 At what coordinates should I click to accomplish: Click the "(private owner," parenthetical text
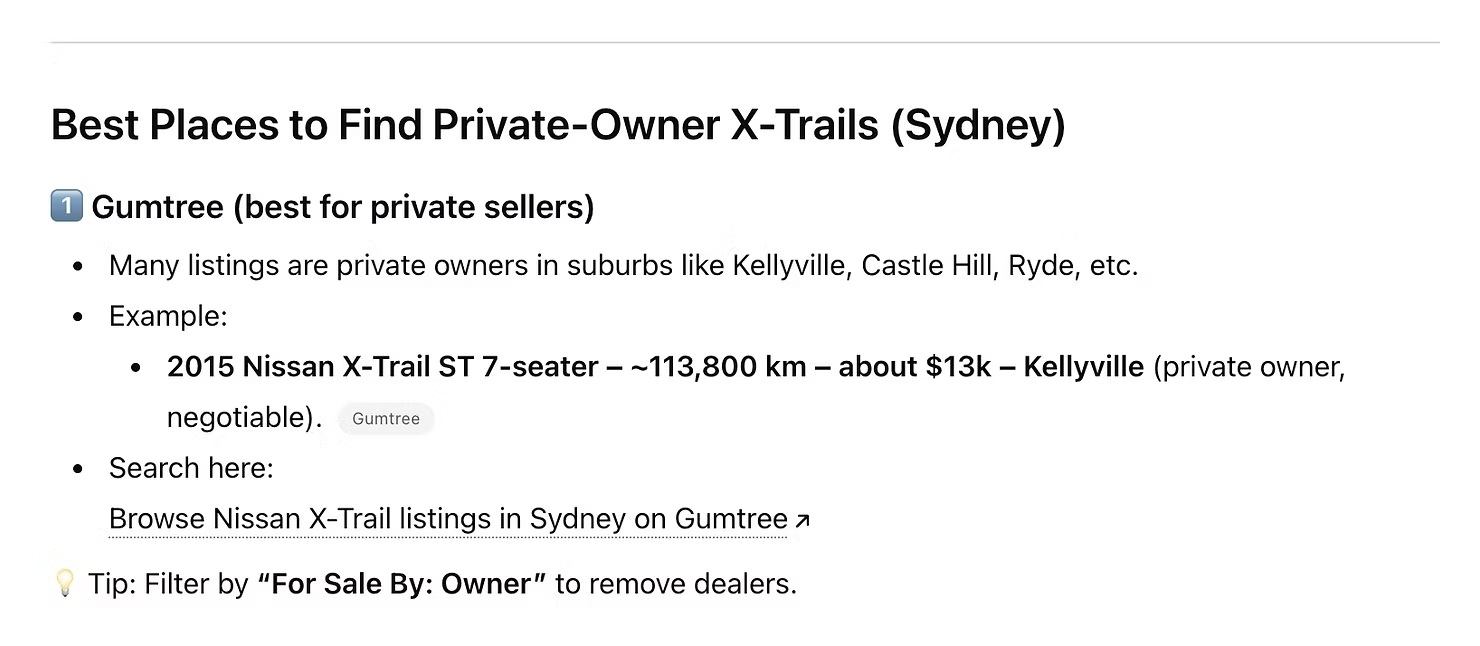click(x=1250, y=367)
